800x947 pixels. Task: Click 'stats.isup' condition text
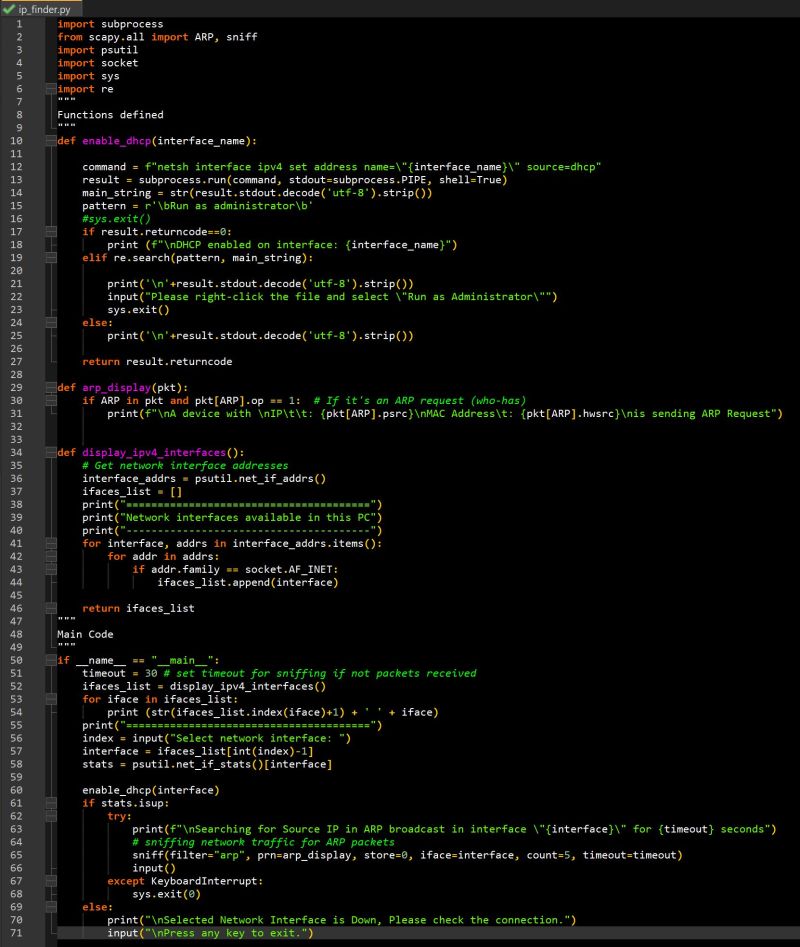132,803
